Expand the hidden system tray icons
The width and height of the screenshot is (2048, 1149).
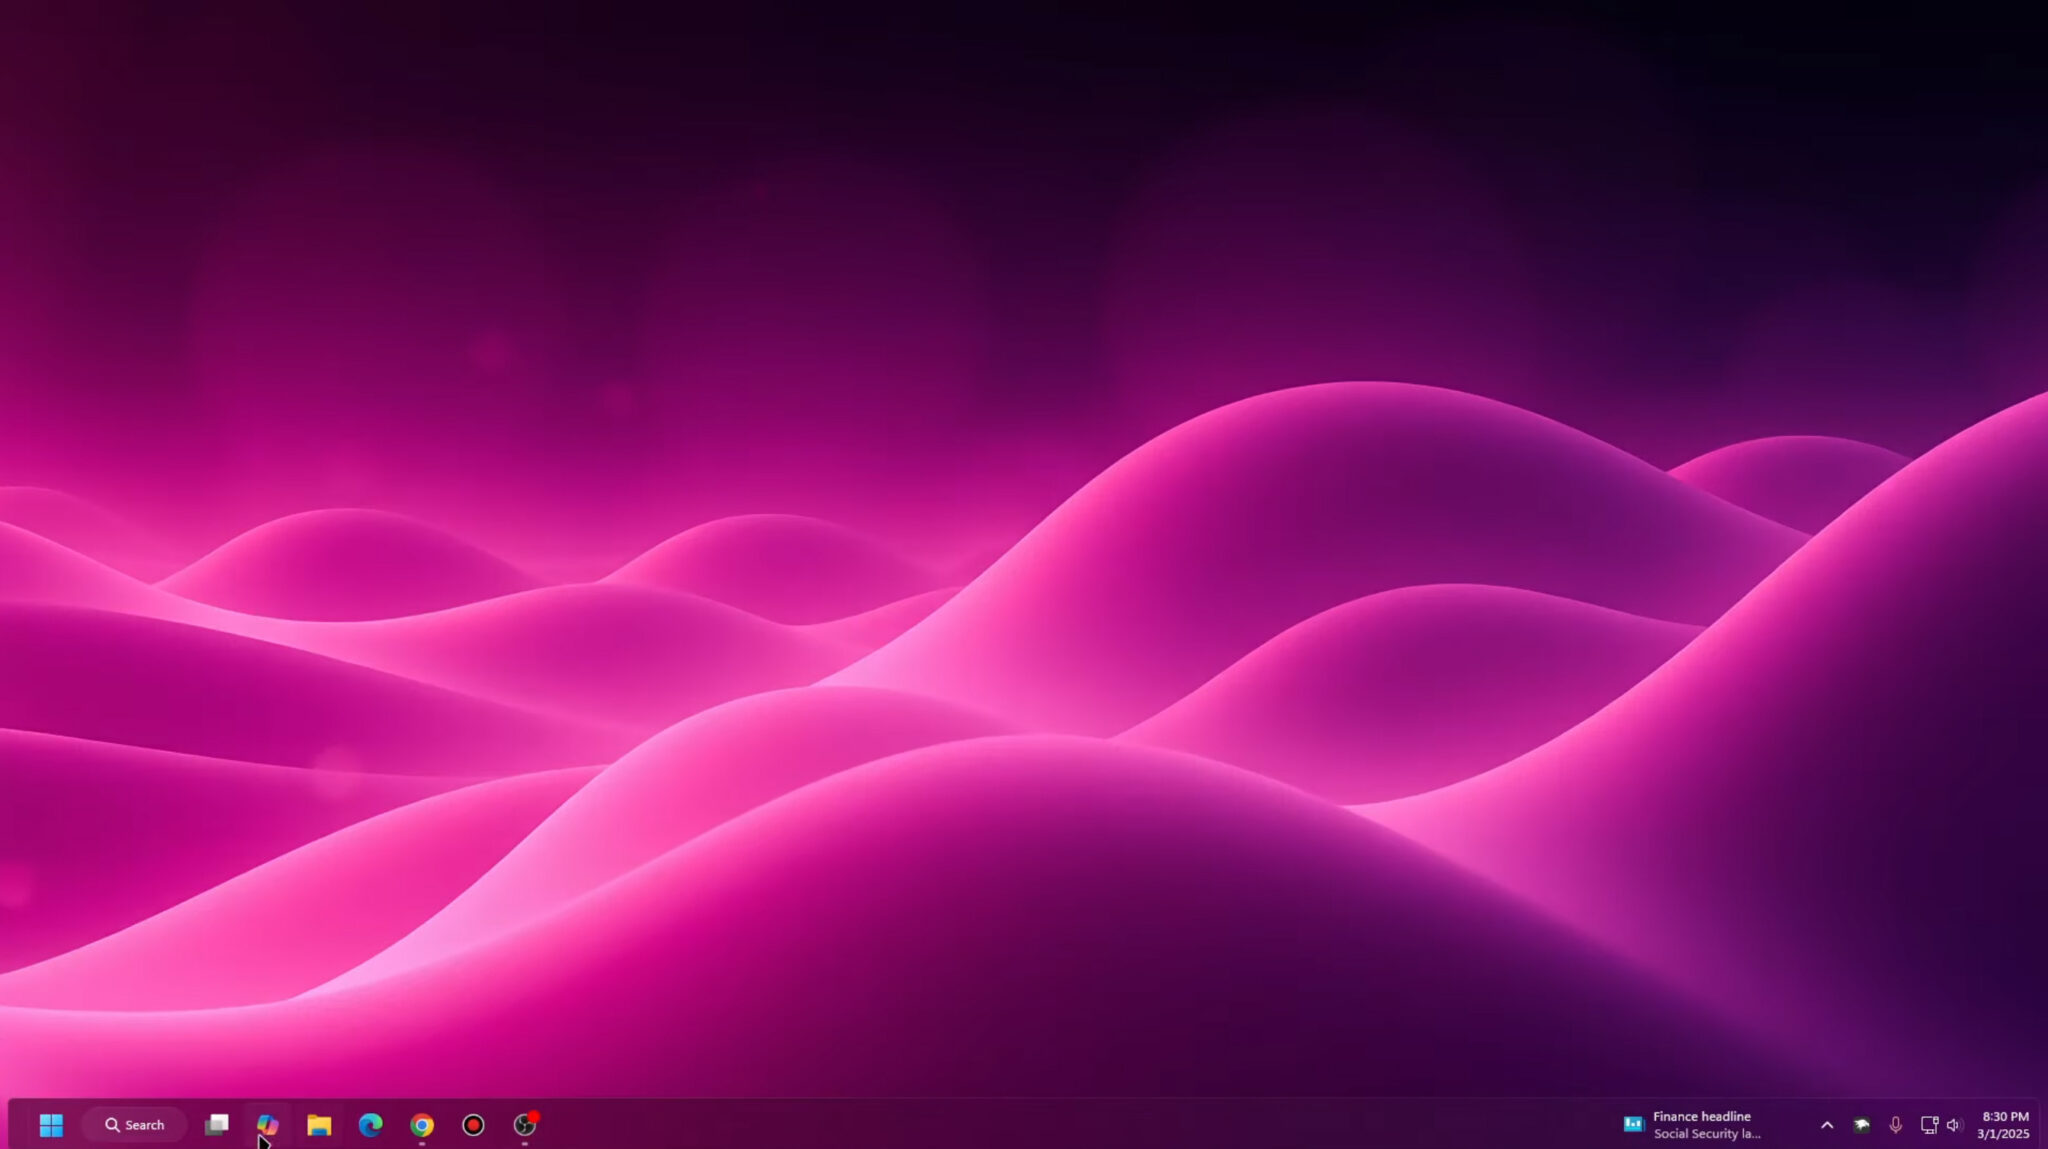coord(1827,1124)
